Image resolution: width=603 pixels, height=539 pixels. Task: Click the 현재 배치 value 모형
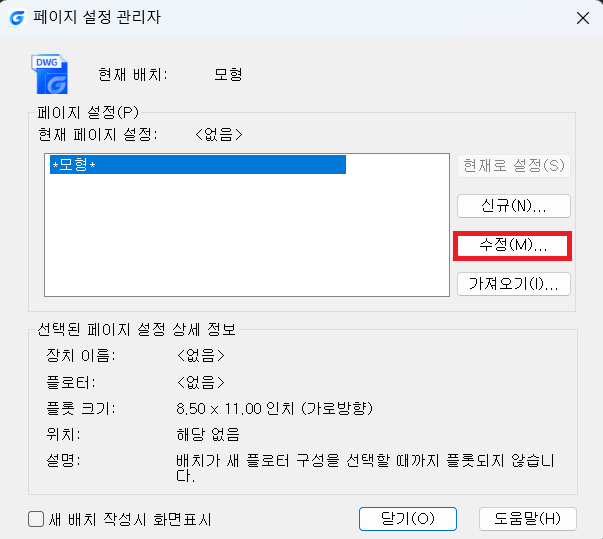click(228, 74)
